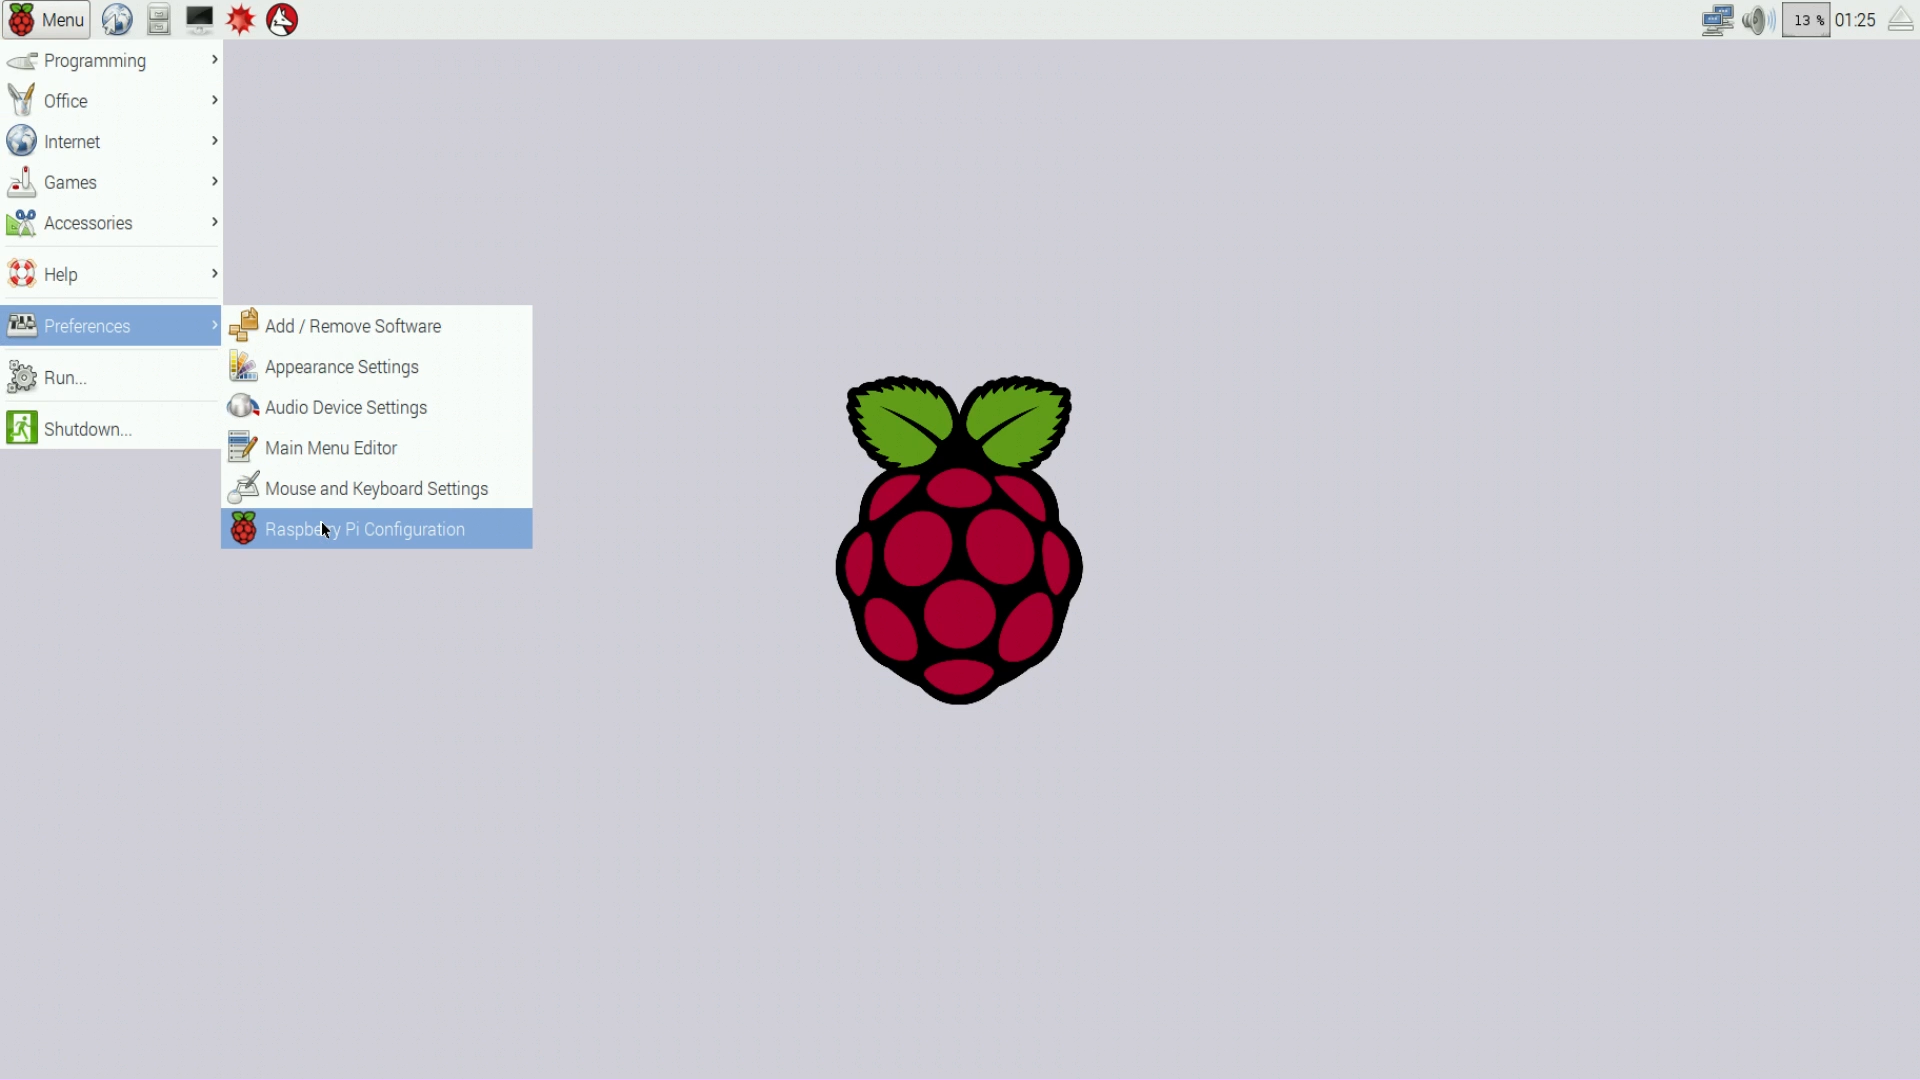Launch Mathematica red spiky icon
Image resolution: width=1920 pixels, height=1080 pixels.
(241, 19)
